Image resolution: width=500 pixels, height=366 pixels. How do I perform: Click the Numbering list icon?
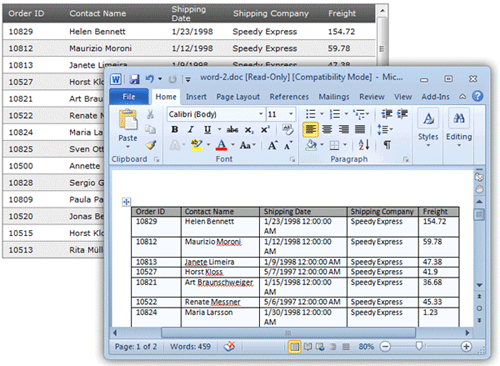coord(335,114)
